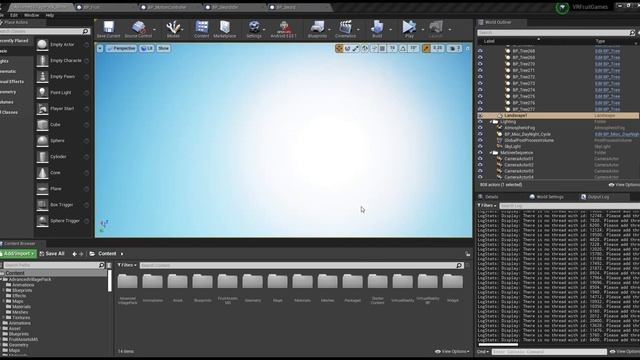Toggle visibility of the Lighting folder
The image size is (640, 360).
480,122
